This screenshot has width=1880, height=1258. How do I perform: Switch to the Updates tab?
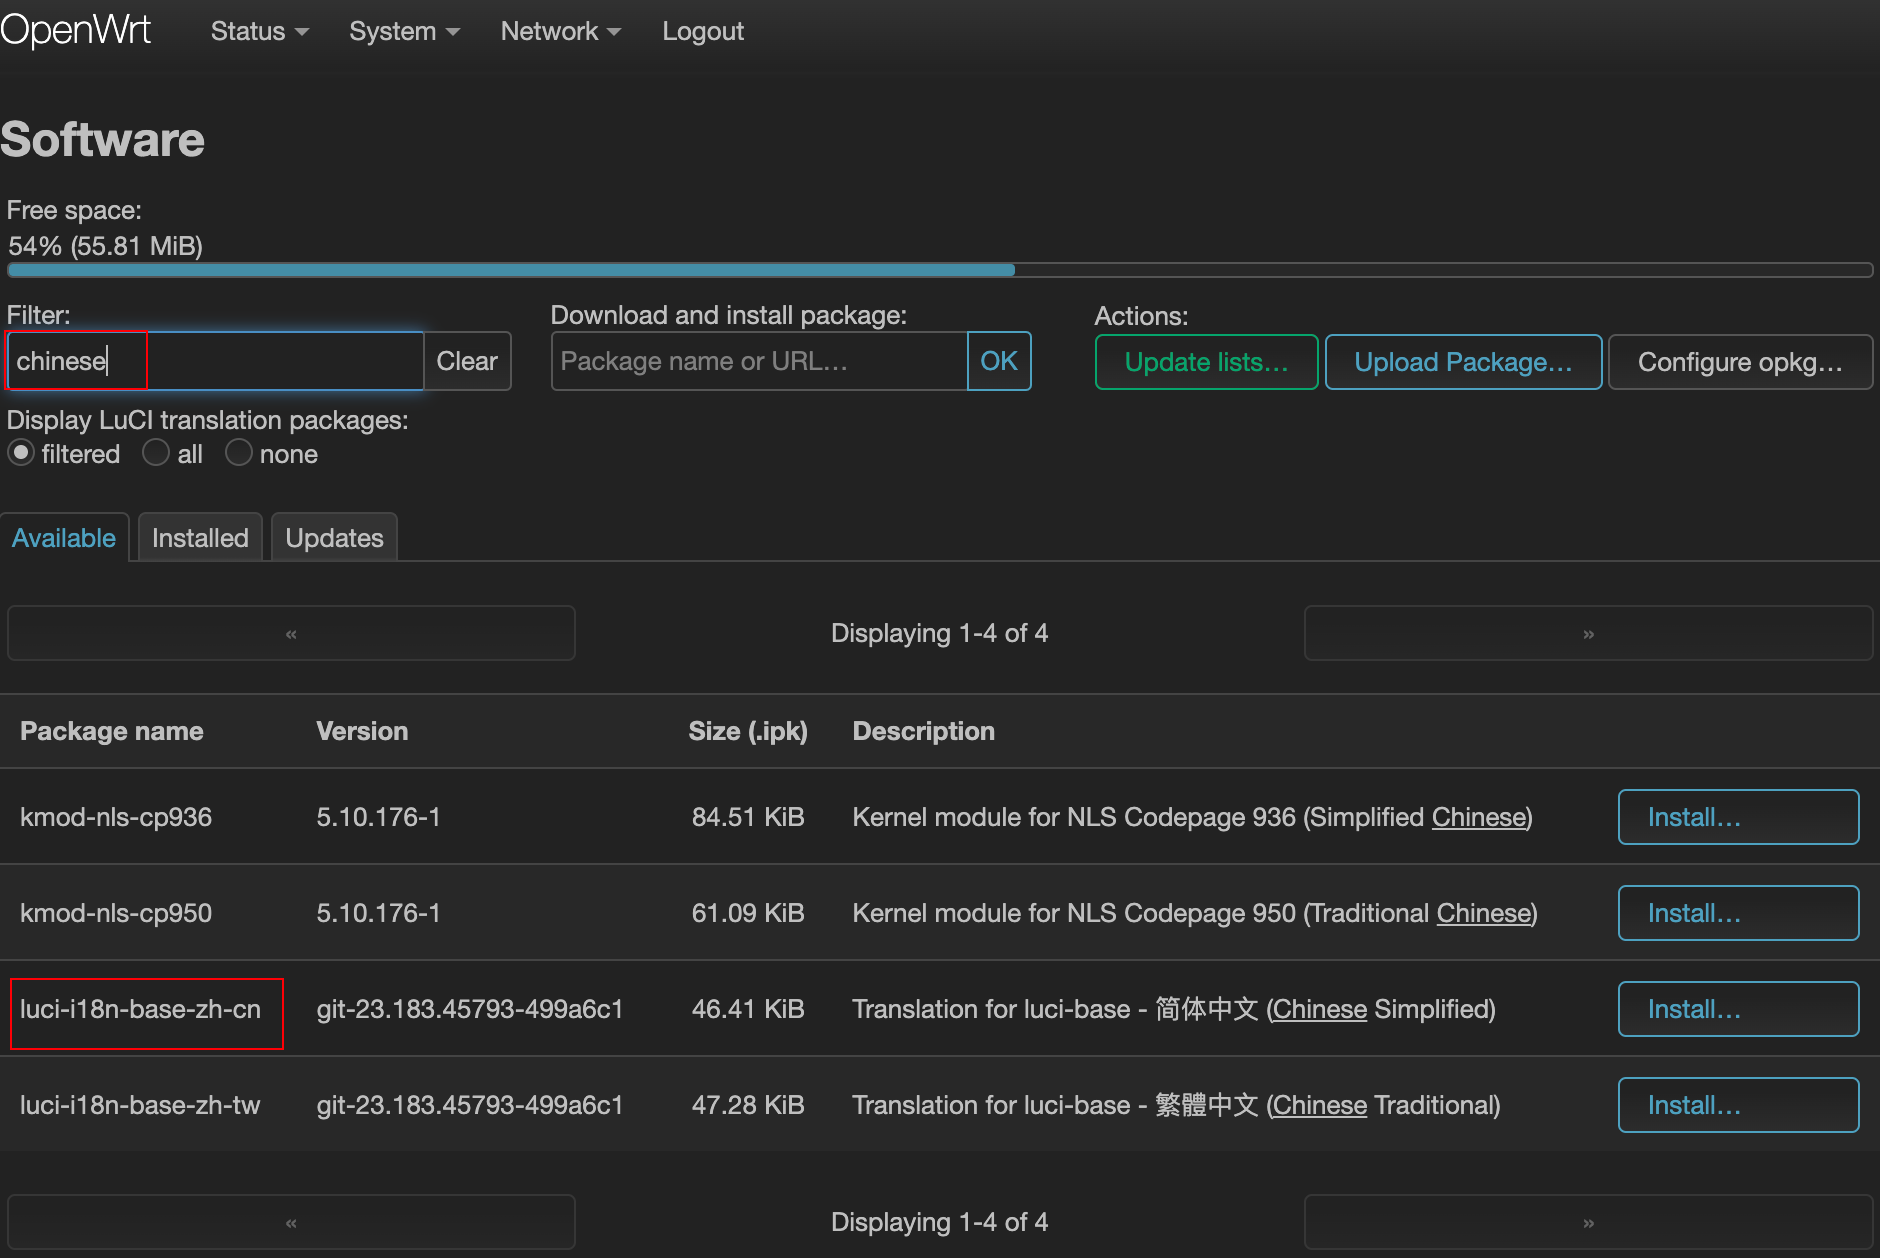pyautogui.click(x=334, y=538)
